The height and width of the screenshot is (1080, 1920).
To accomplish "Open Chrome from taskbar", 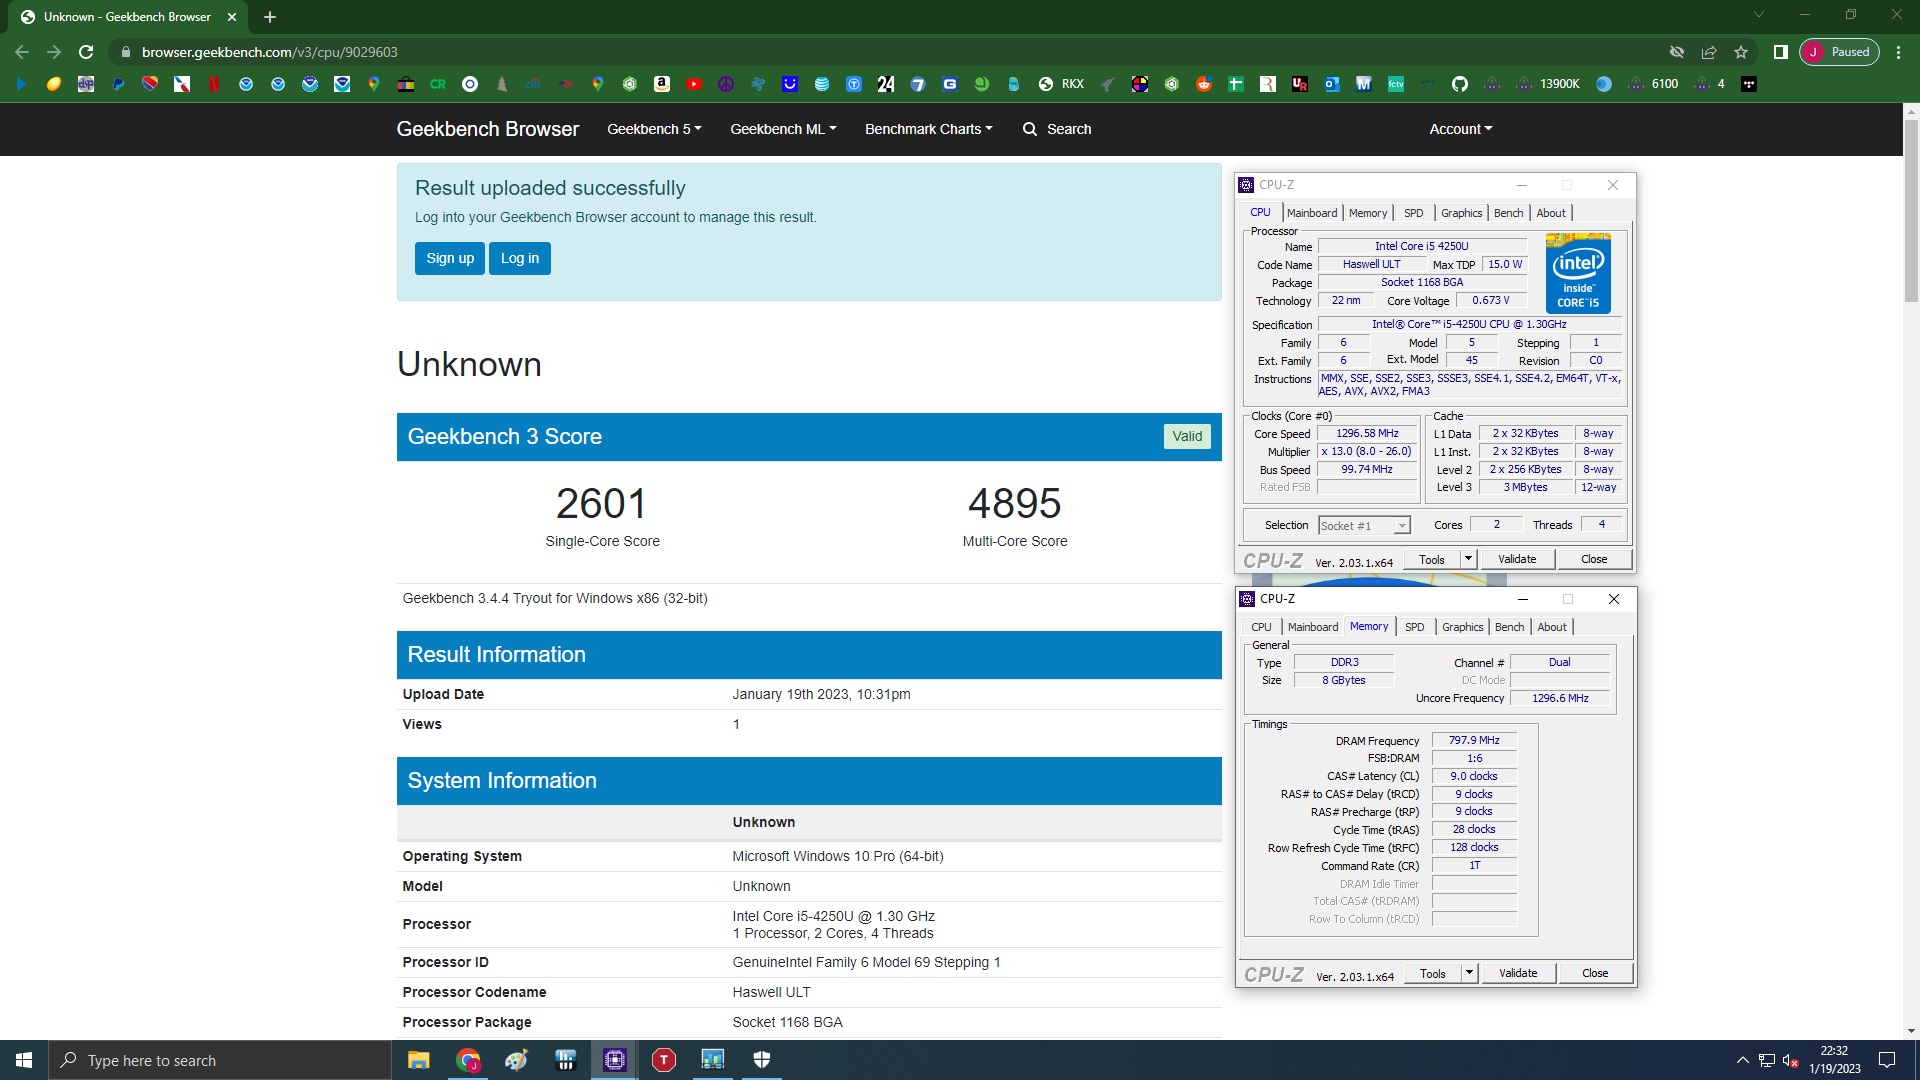I will pos(468,1060).
